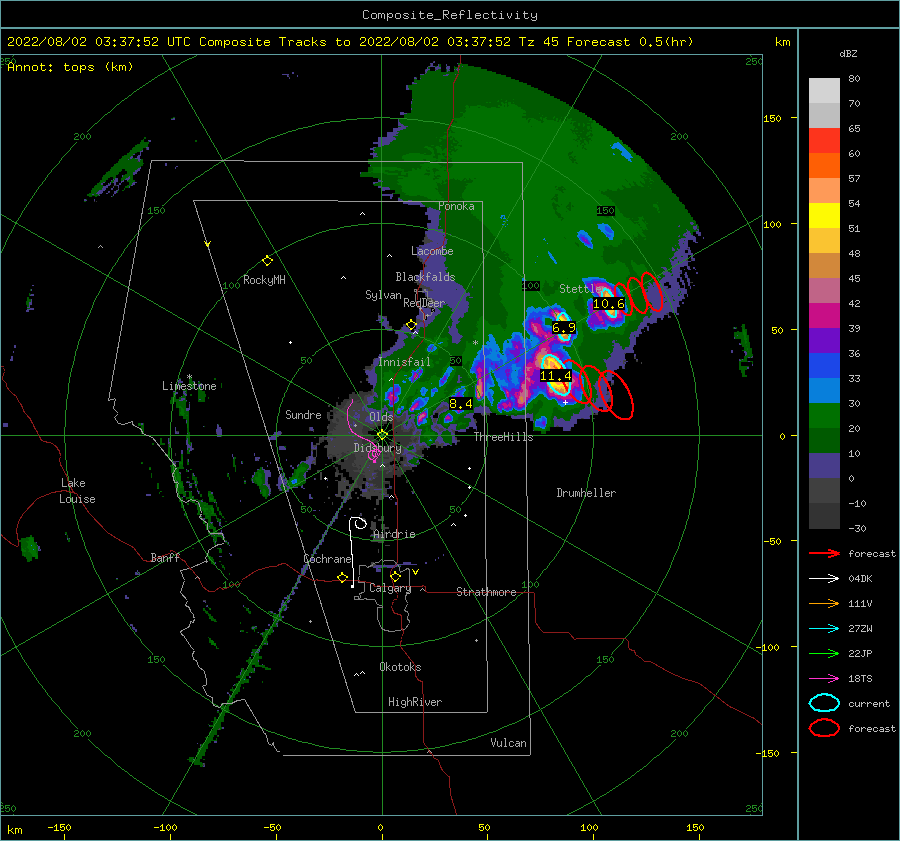
Task: Click the Didsbury town label
Action: 378,448
